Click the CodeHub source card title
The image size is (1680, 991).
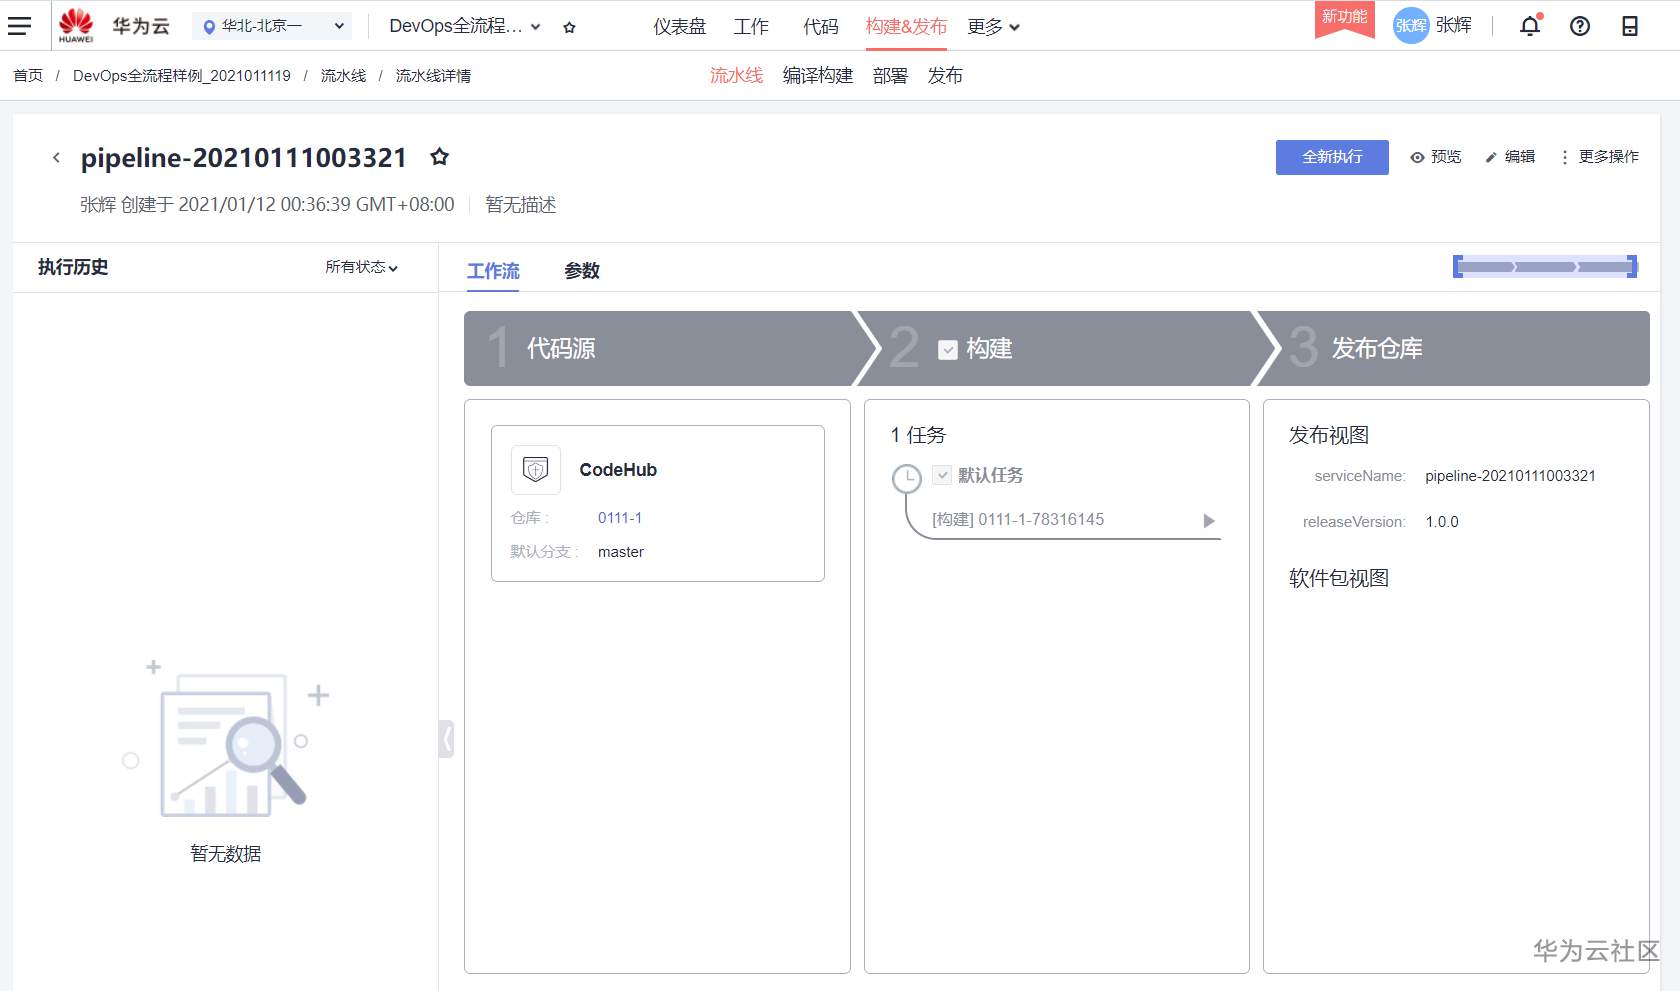(618, 470)
